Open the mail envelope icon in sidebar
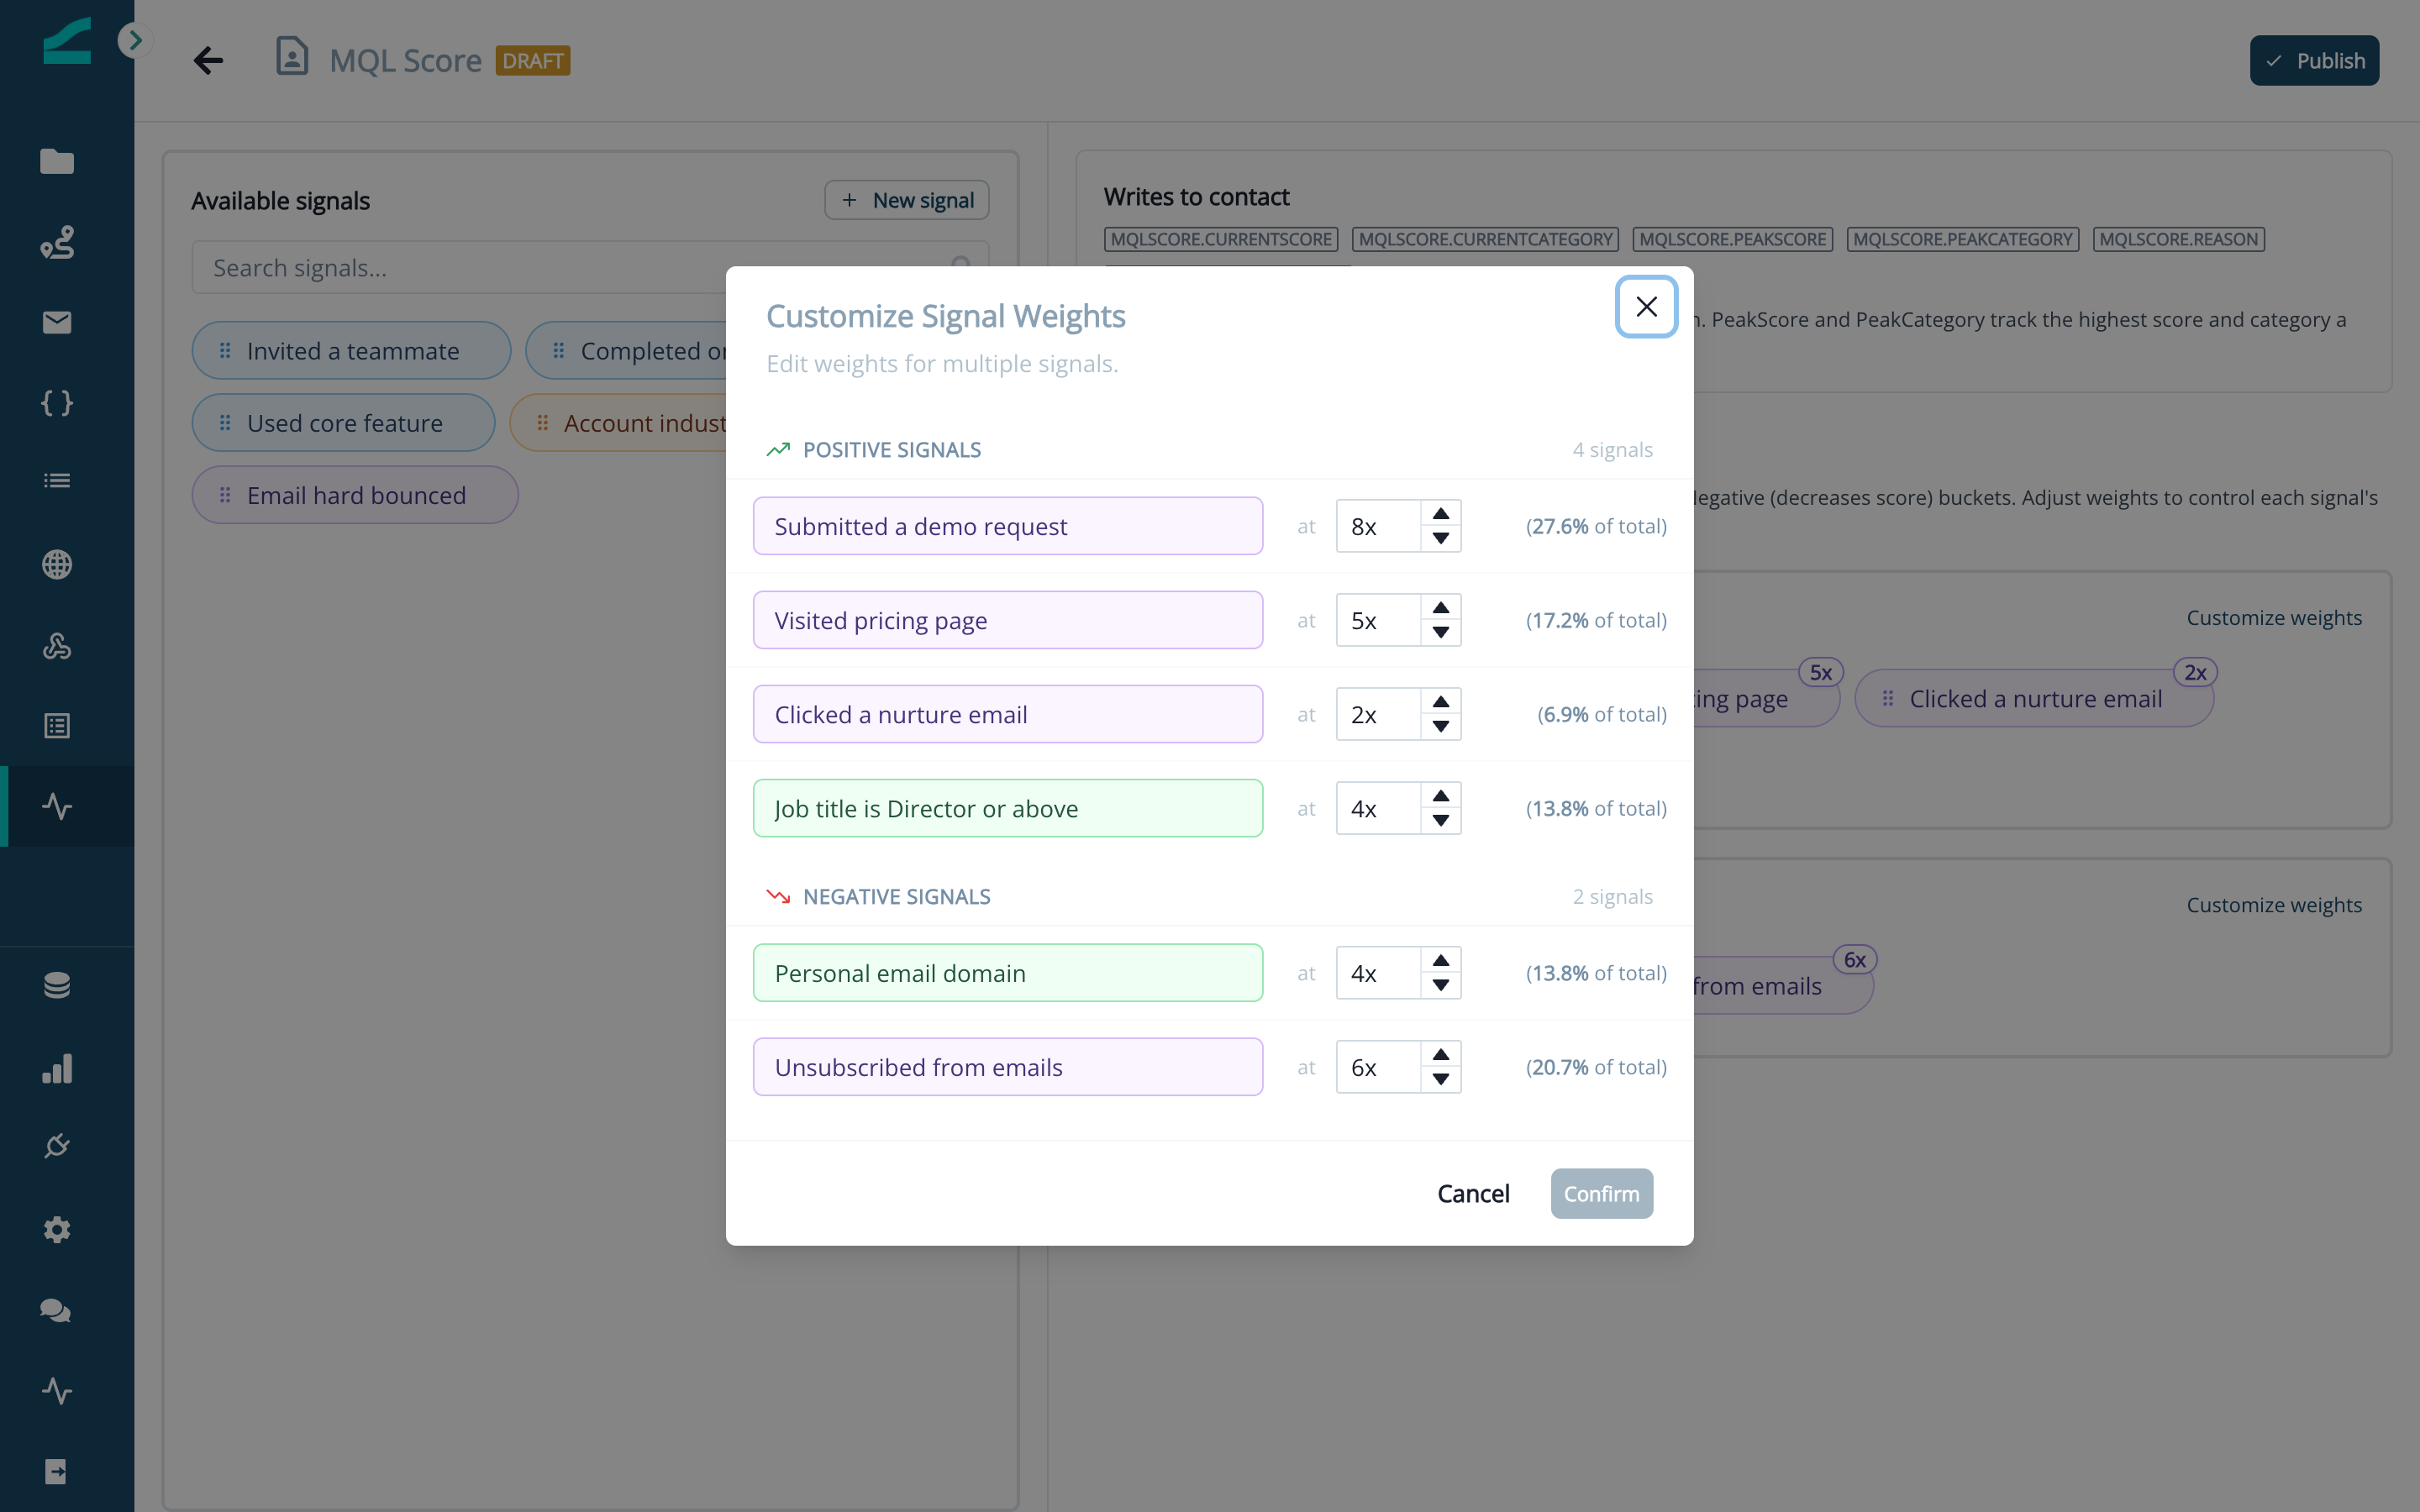 (57, 322)
